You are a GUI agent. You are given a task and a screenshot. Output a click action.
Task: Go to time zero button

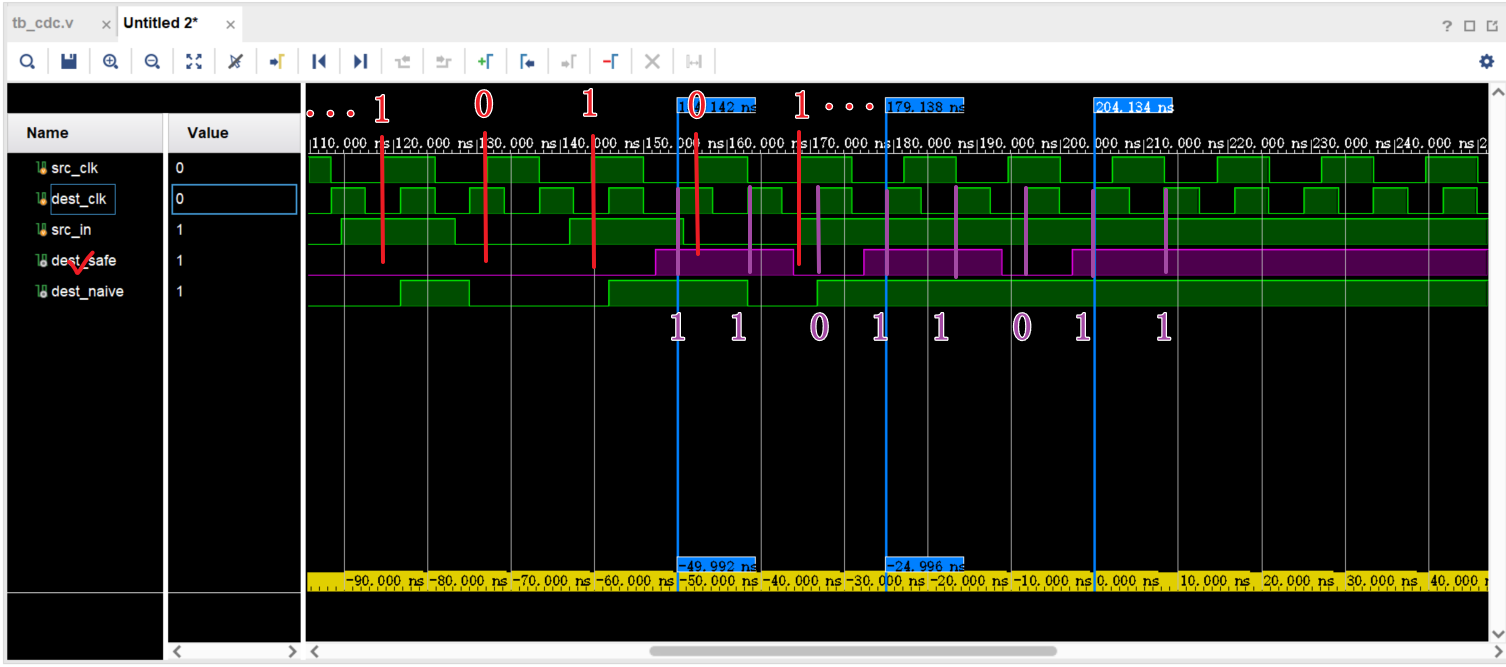319,62
